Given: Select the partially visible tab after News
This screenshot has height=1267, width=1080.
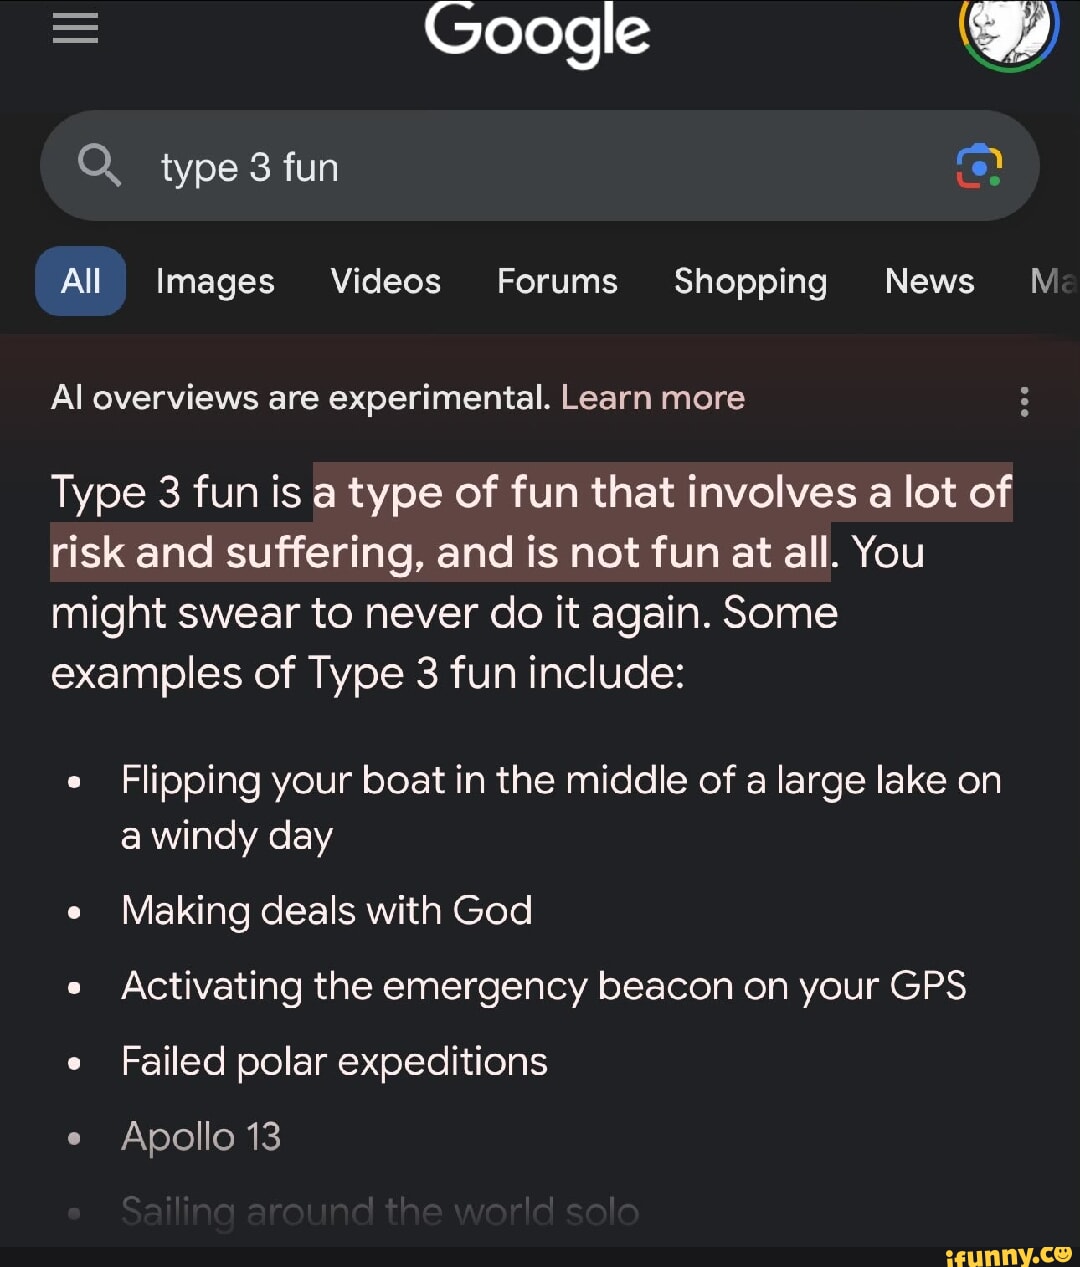Looking at the screenshot, I should 1052,282.
